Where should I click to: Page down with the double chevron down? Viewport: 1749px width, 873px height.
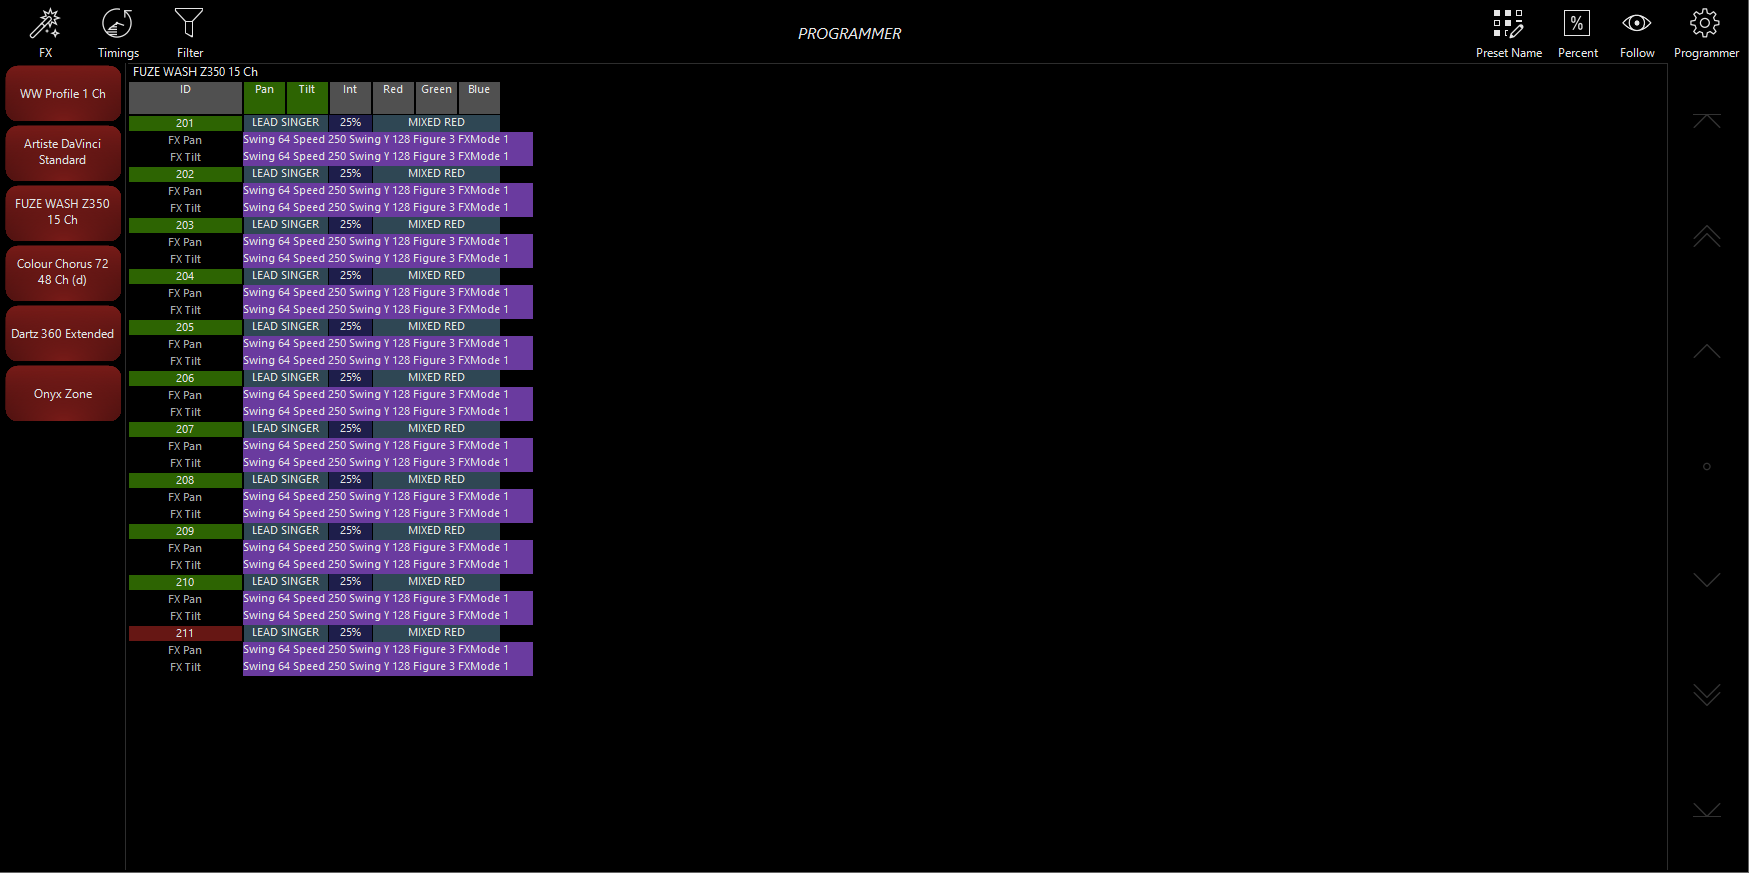(1707, 695)
